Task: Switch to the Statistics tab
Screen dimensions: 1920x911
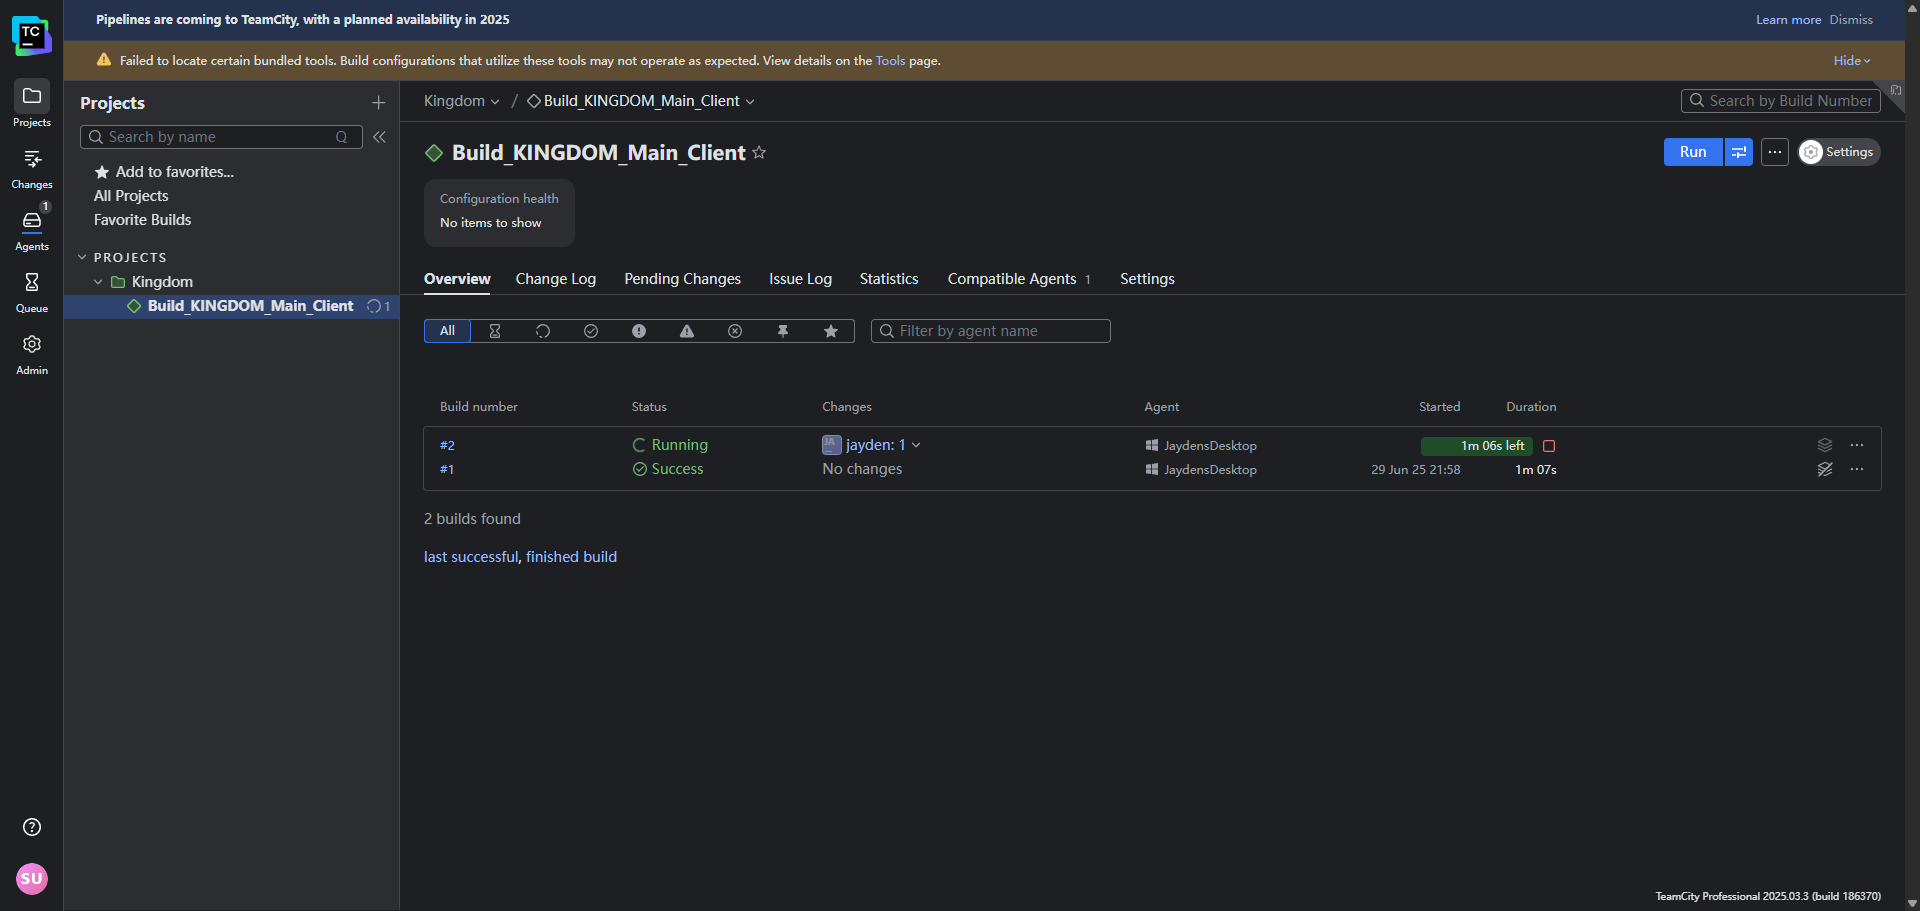Action: pyautogui.click(x=889, y=279)
